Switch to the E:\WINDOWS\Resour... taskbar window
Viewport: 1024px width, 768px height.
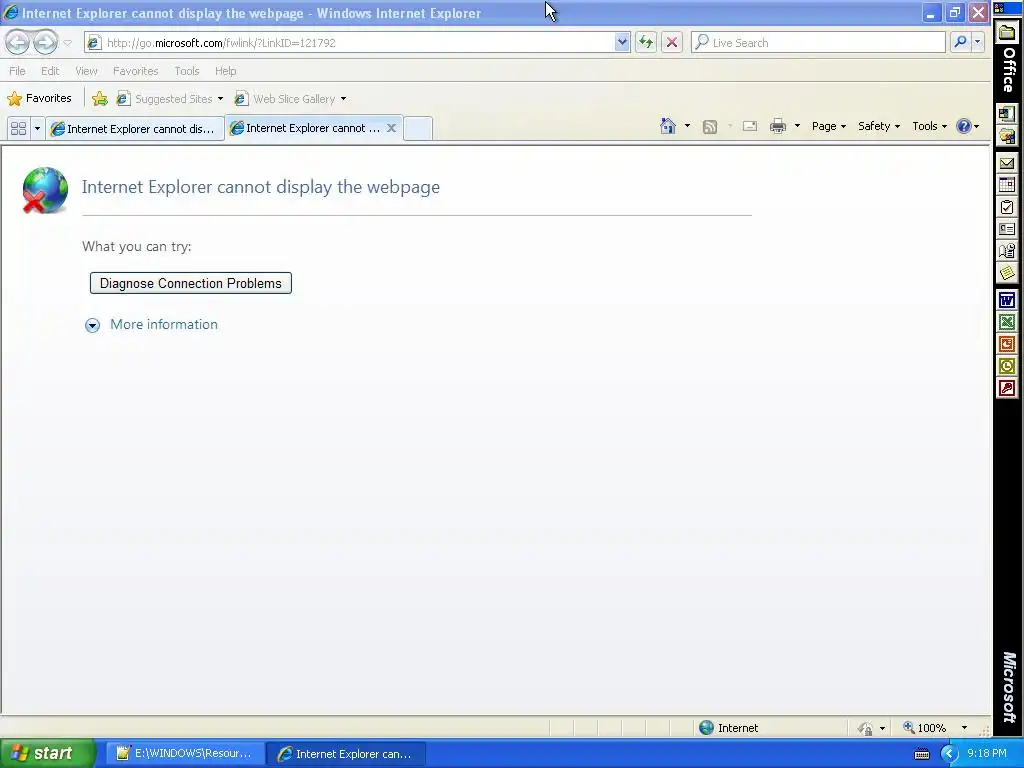coord(184,754)
